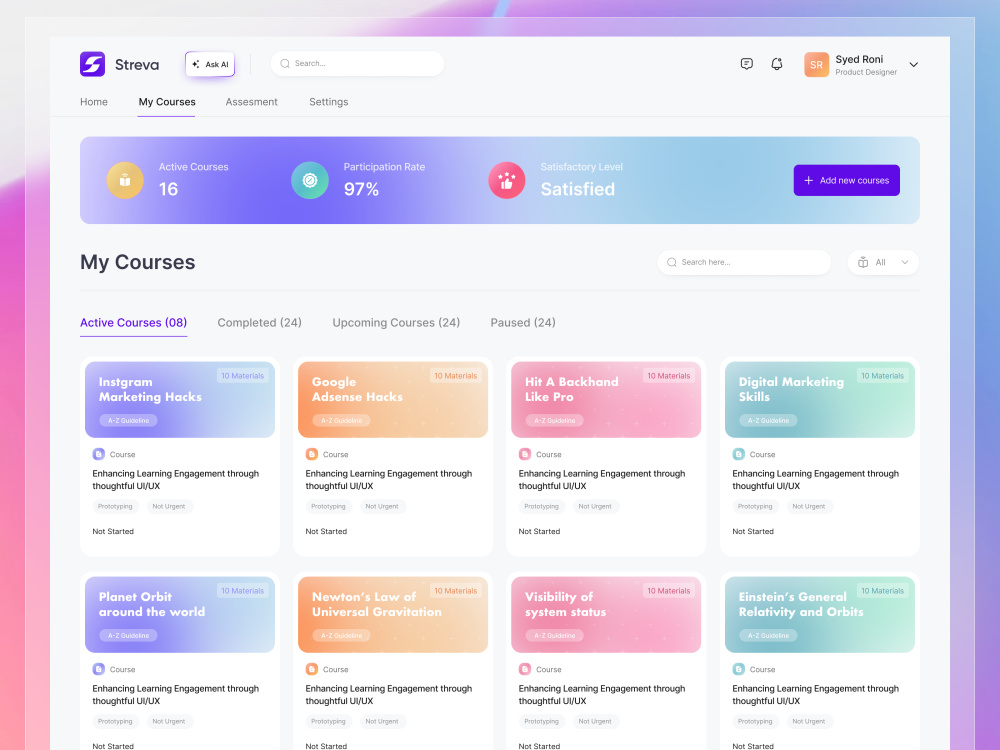Click Course icon under Visibility of system status
The height and width of the screenshot is (750, 1000).
(x=525, y=669)
